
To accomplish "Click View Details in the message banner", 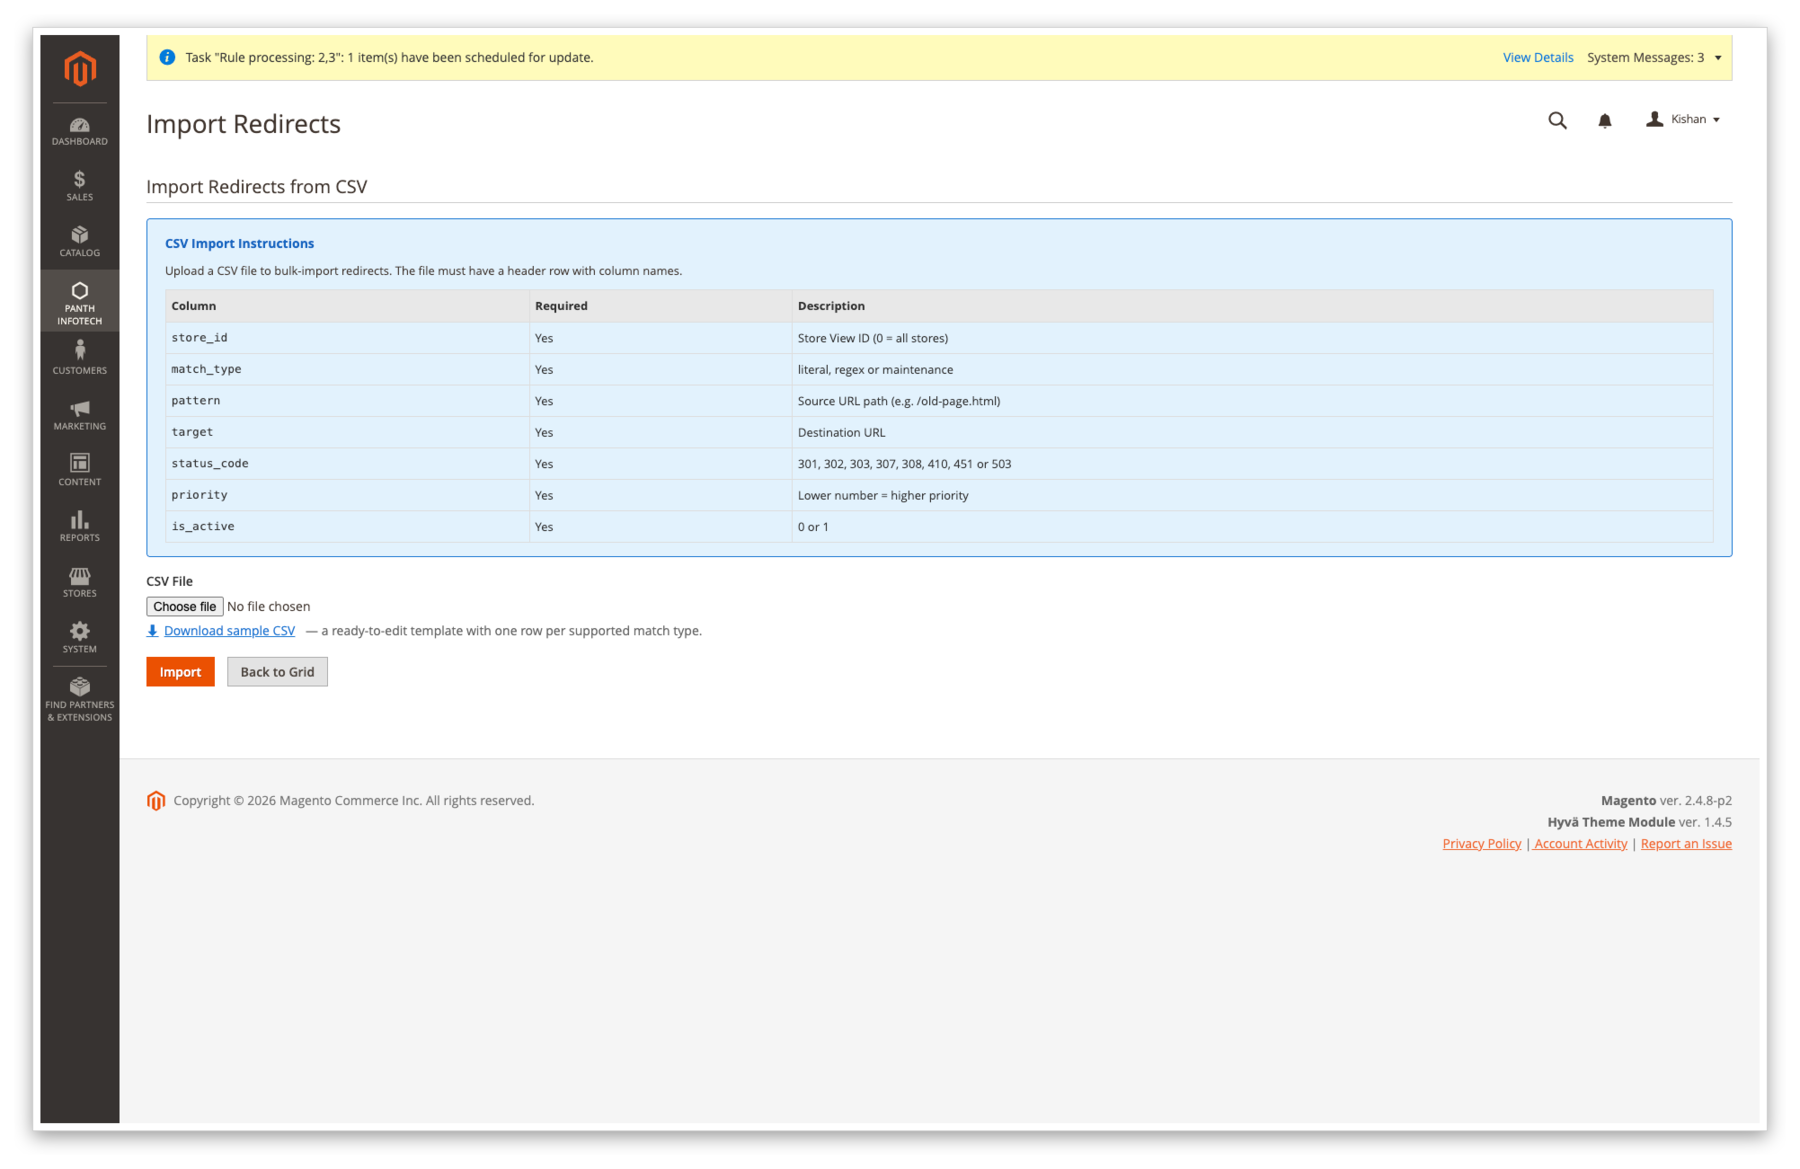I will [x=1537, y=57].
